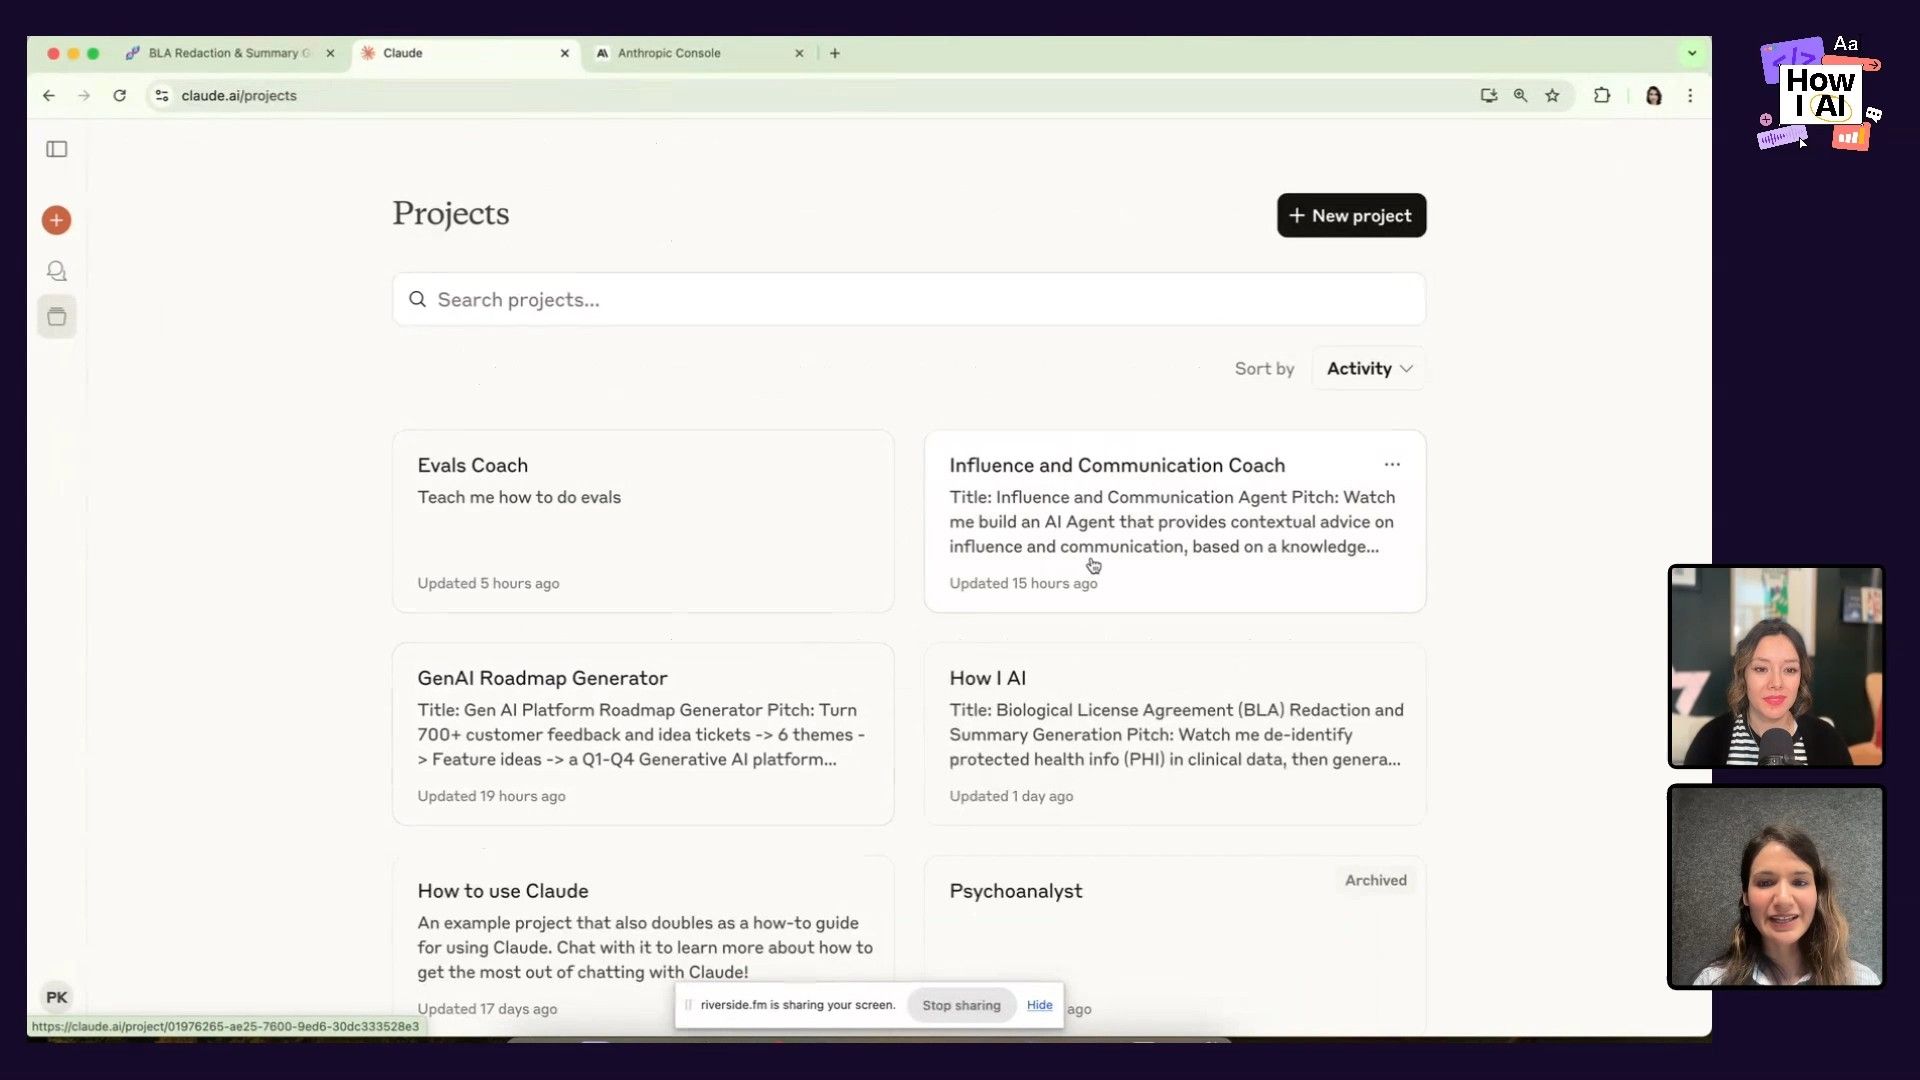This screenshot has height=1080, width=1920.
Task: Open Influence and Communication Coach project title
Action: click(1117, 465)
